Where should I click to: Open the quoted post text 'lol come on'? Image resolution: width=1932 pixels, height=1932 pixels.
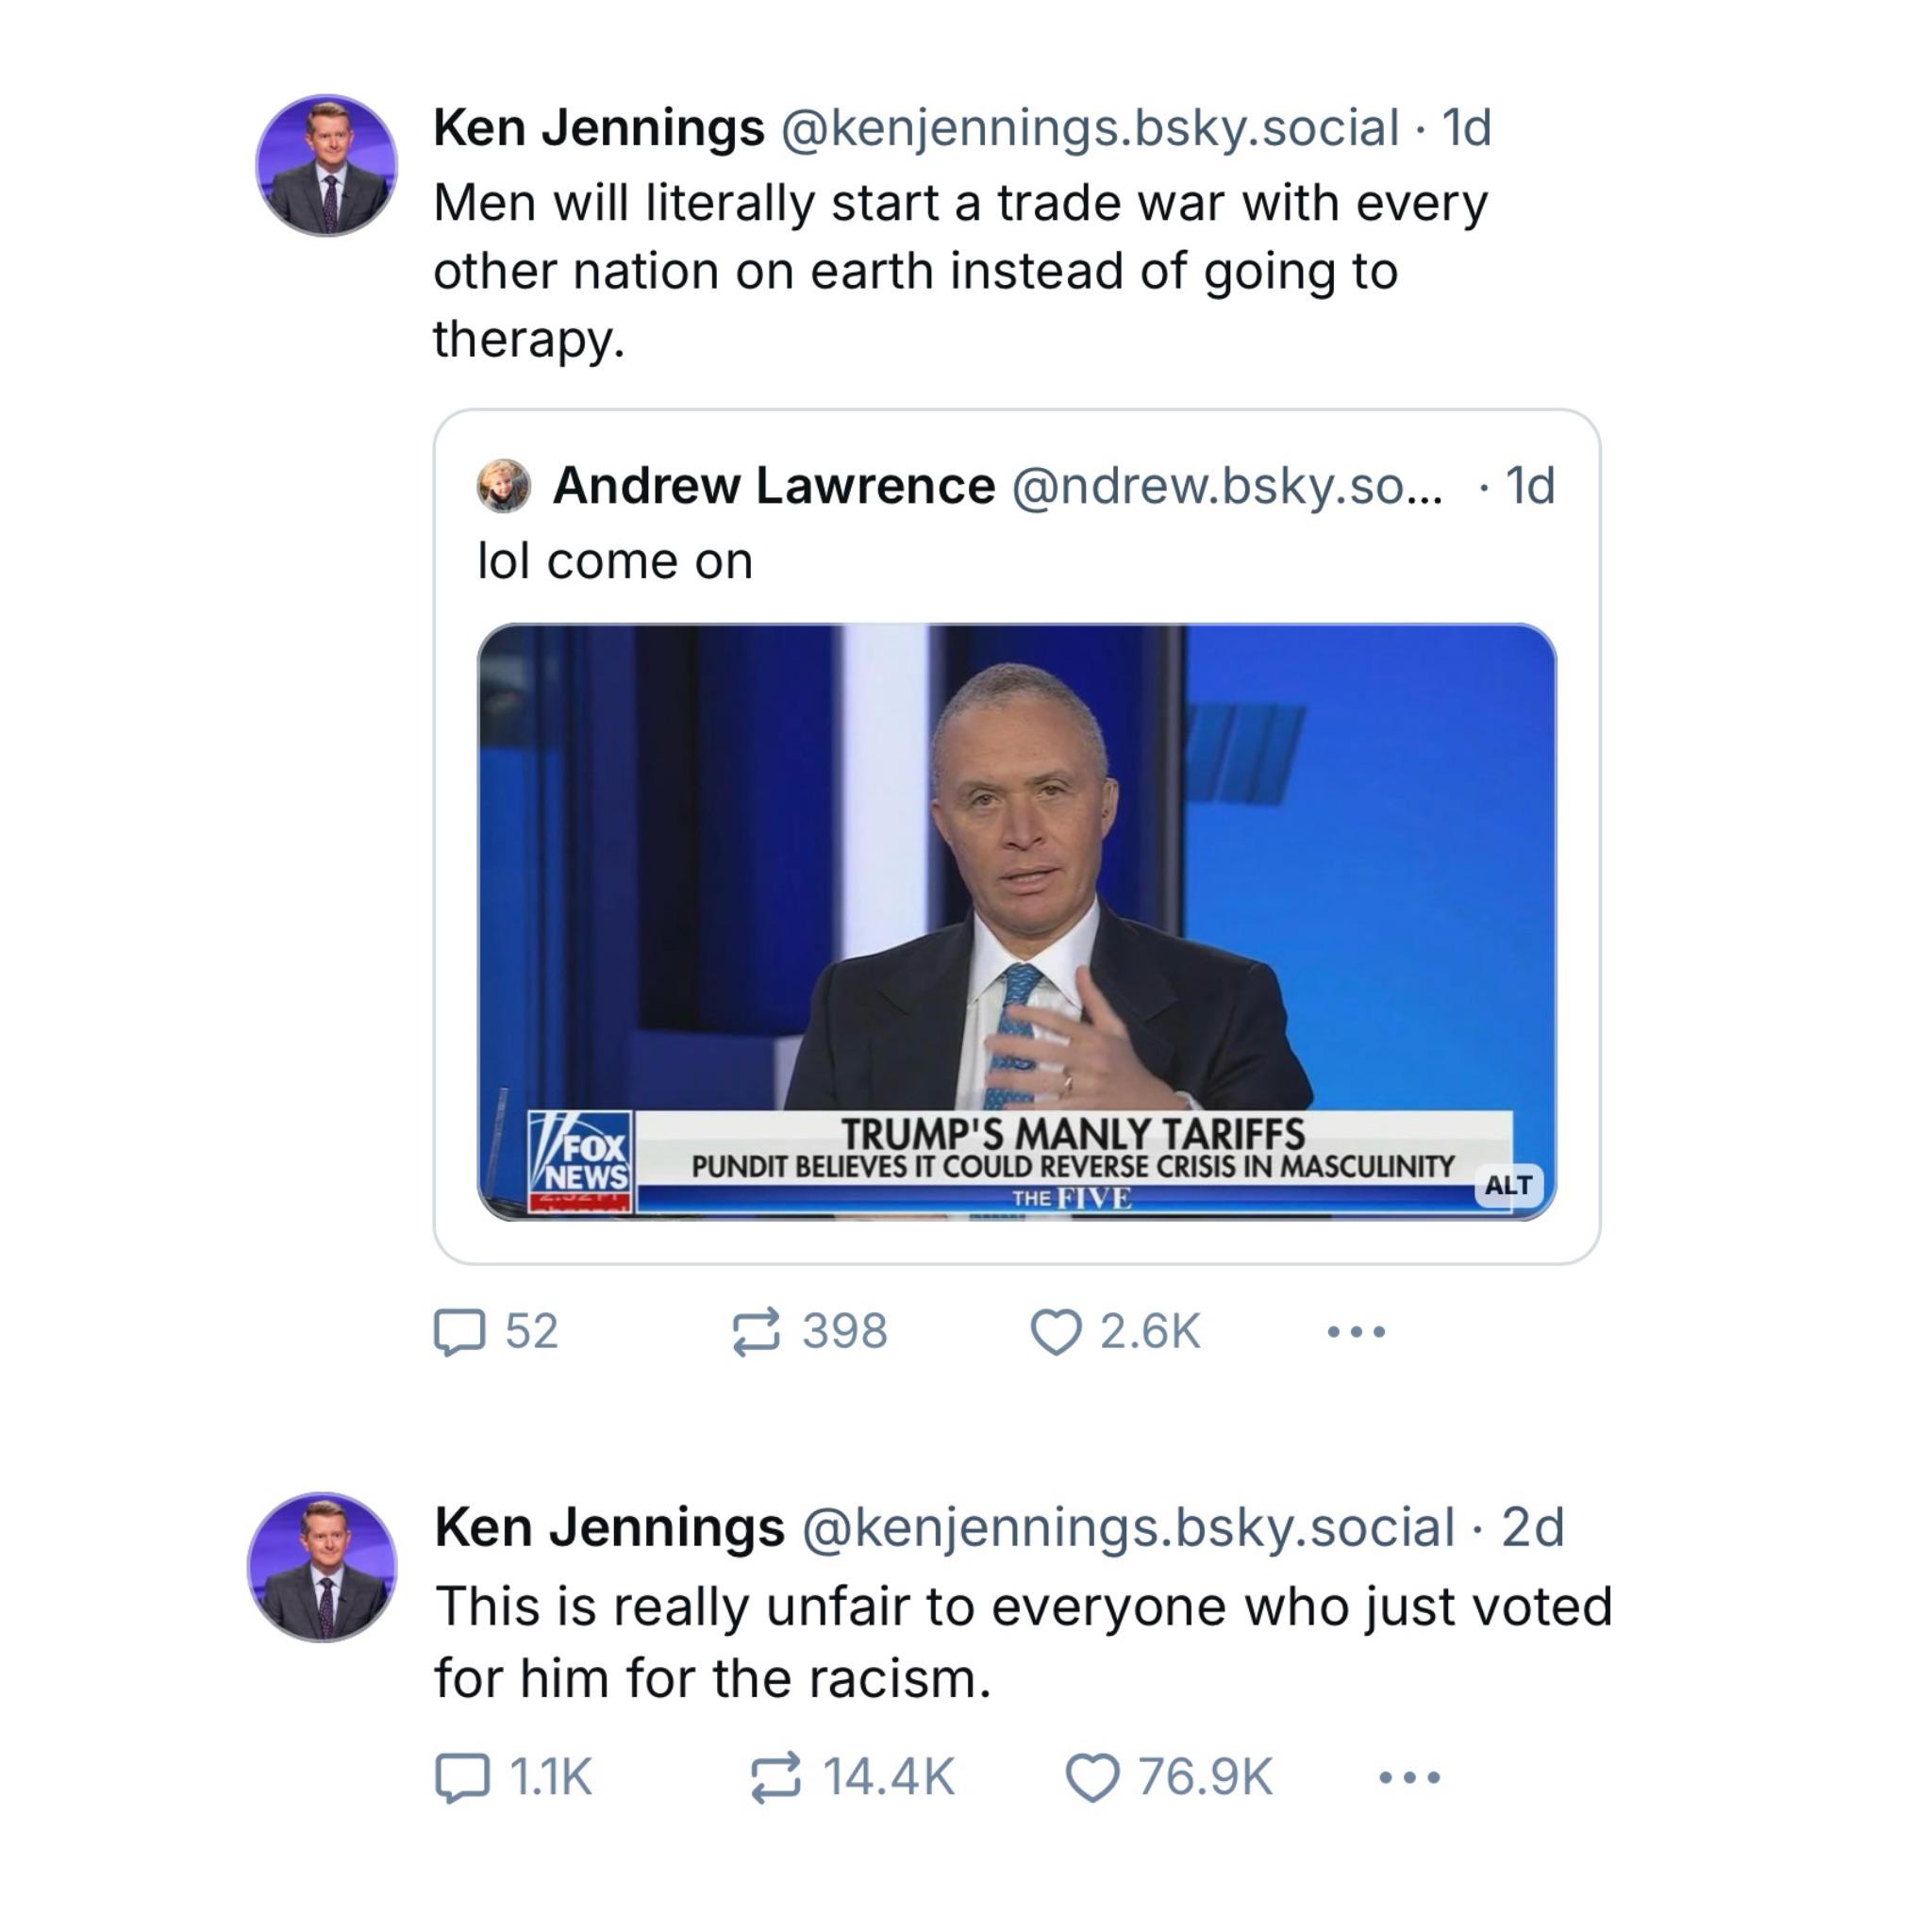click(615, 561)
